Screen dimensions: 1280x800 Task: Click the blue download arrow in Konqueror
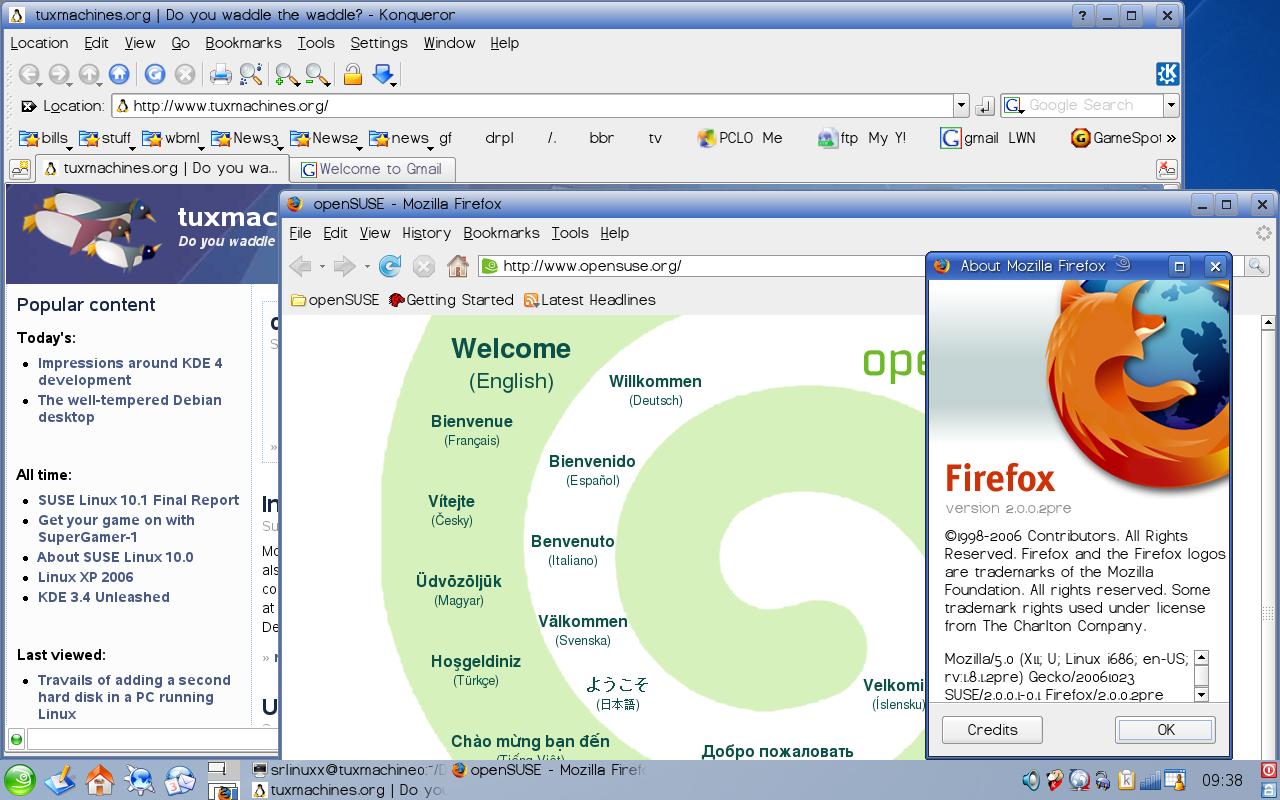pos(383,74)
